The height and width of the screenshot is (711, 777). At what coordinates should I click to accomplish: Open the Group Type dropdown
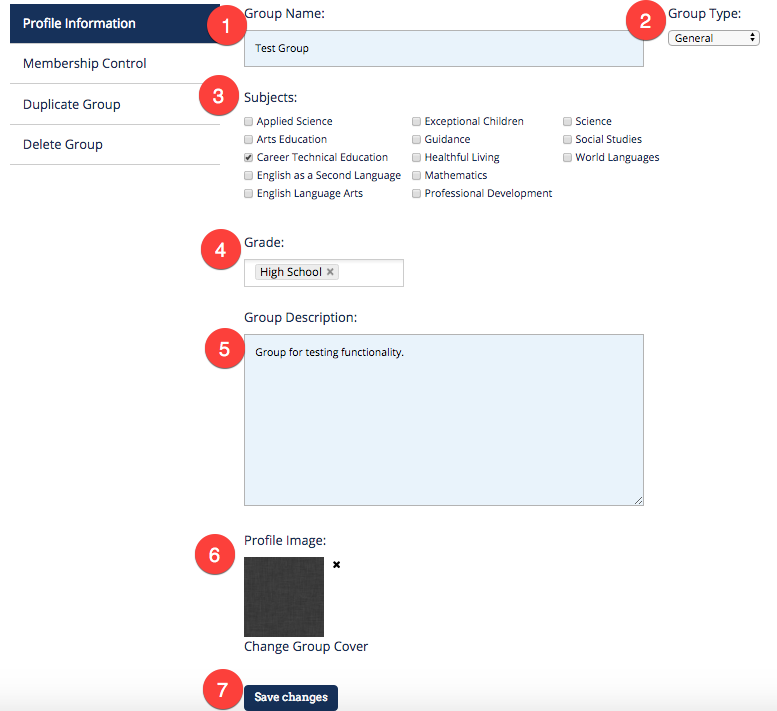(x=714, y=38)
